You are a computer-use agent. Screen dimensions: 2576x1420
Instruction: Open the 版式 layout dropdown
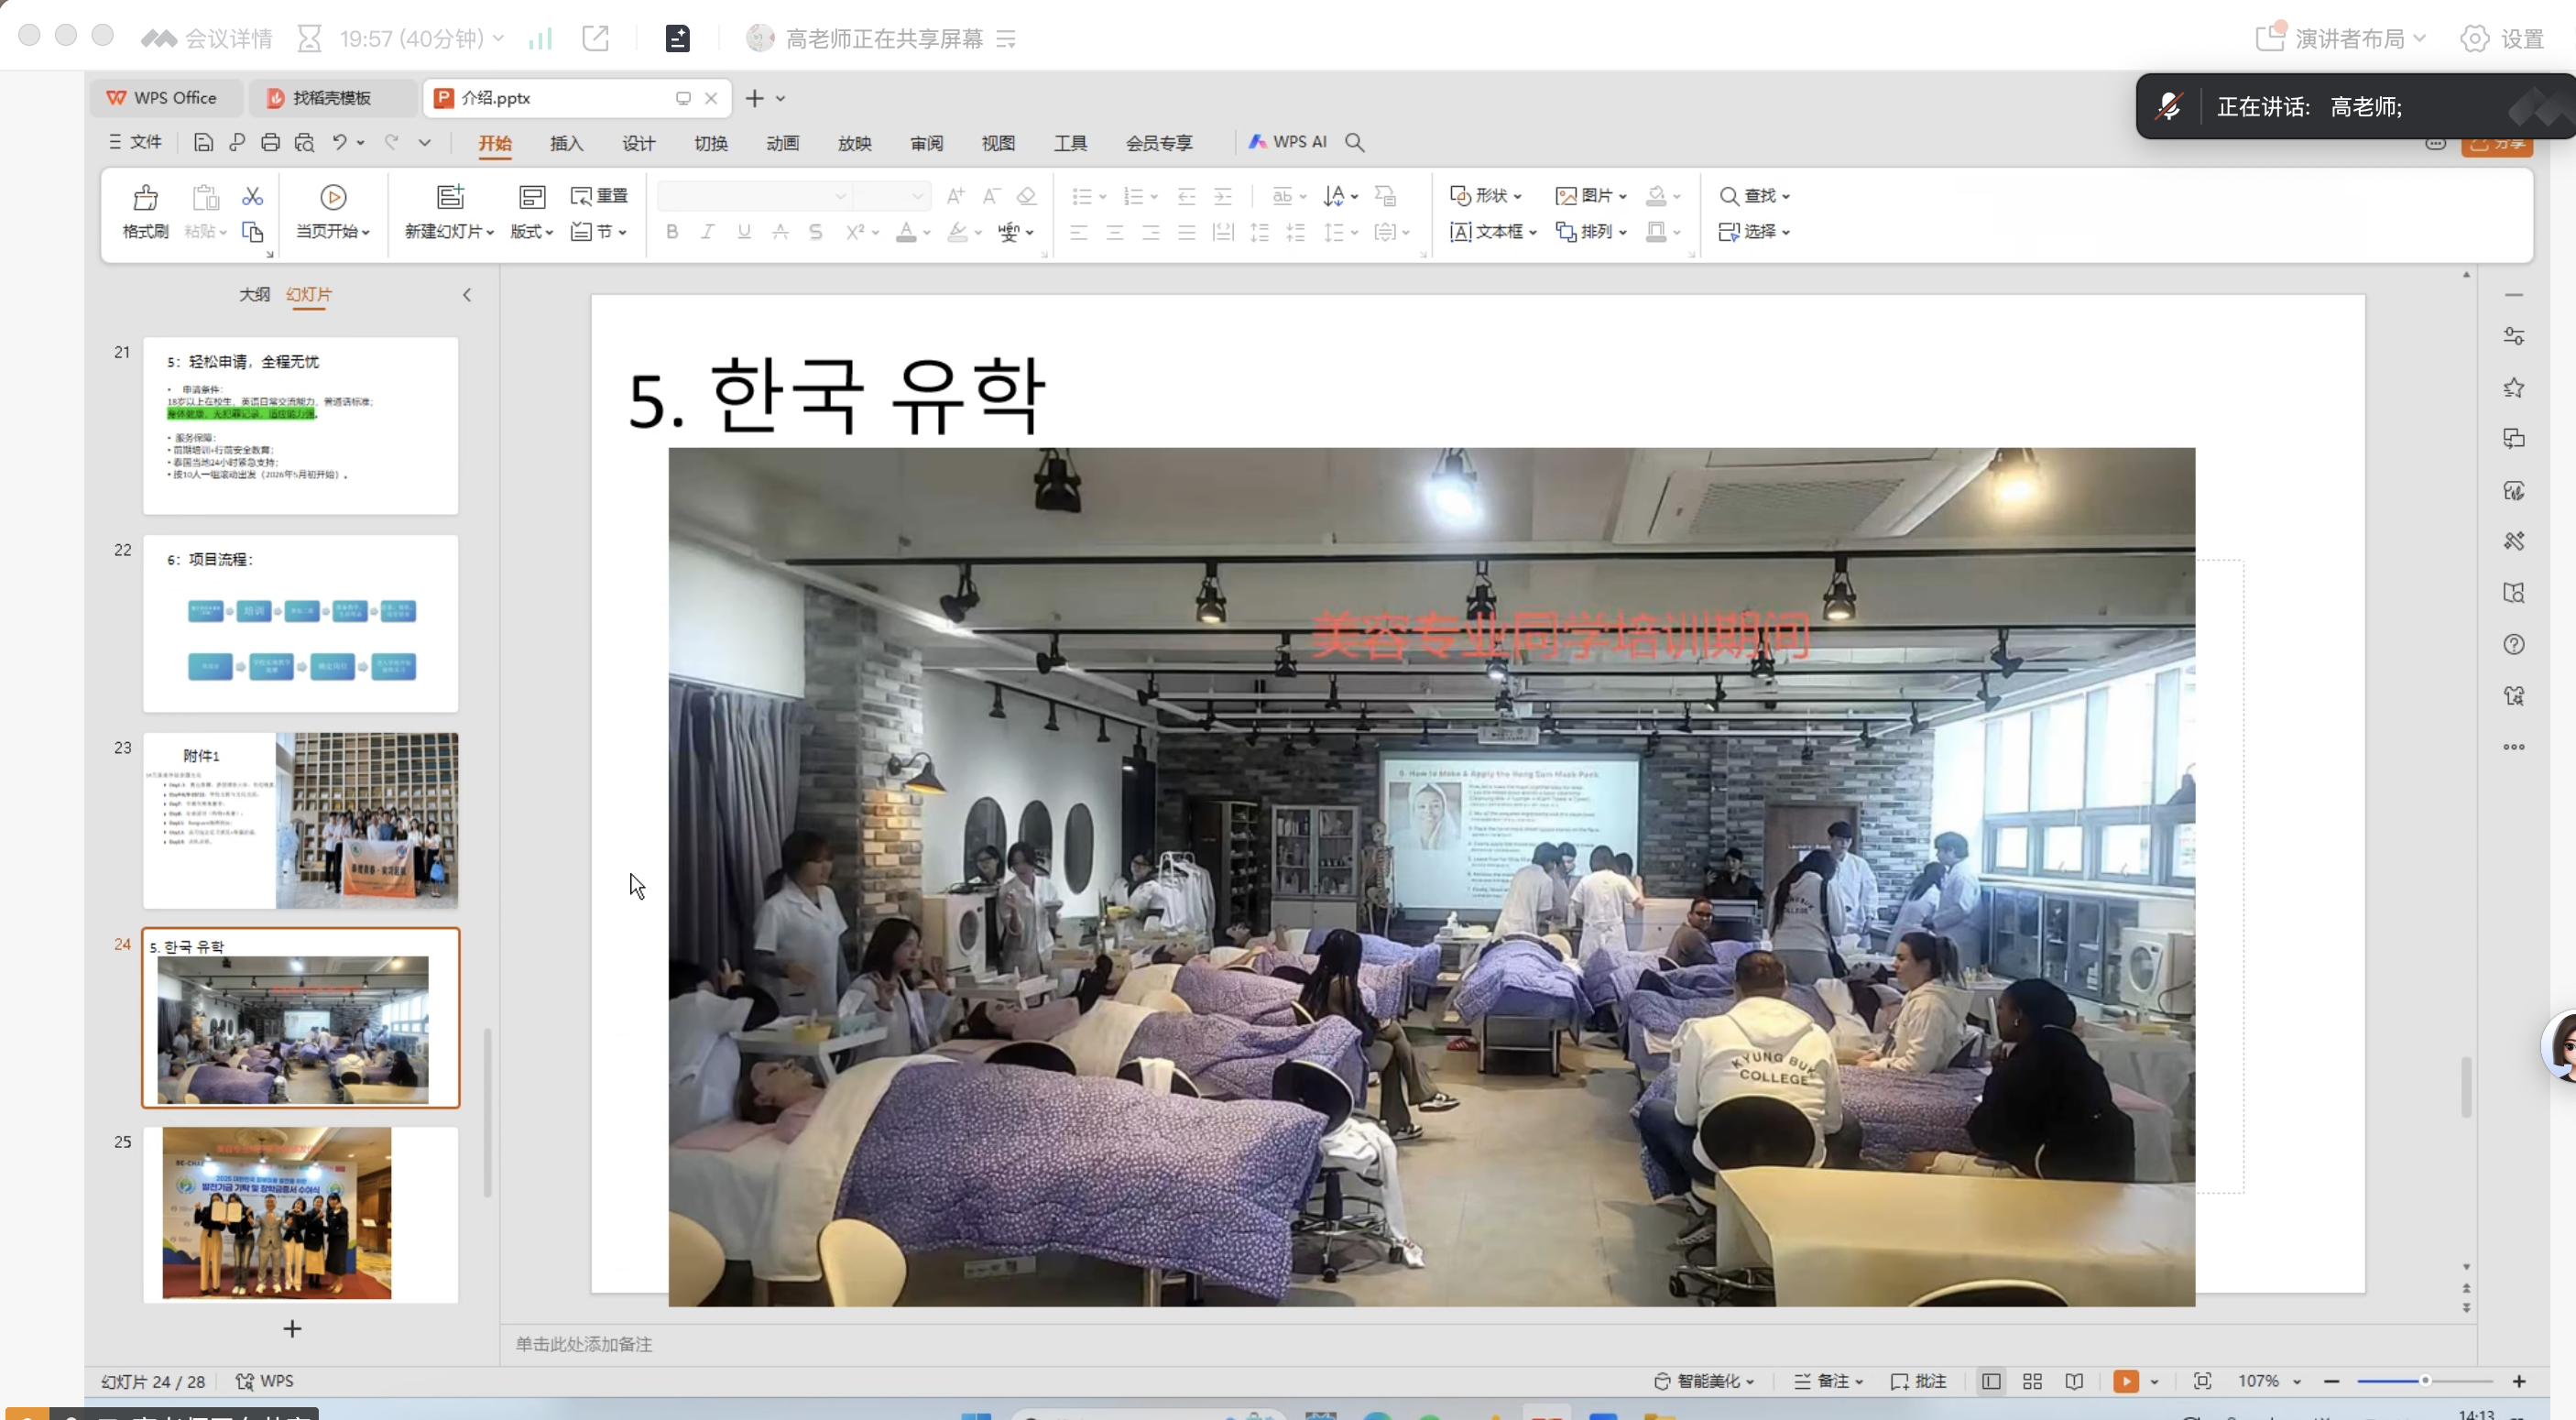[532, 232]
